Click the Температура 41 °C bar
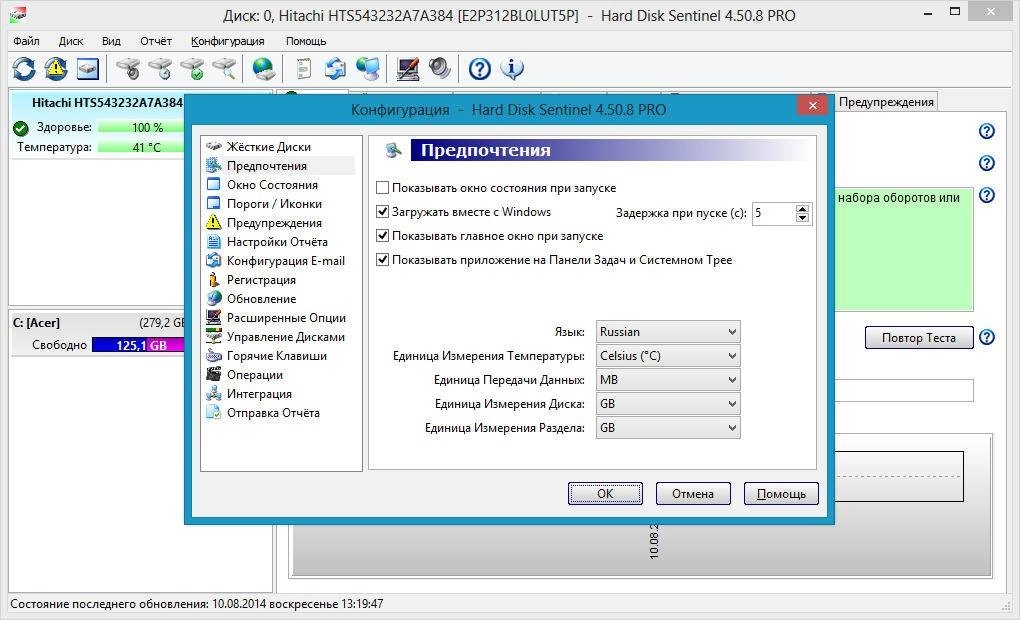 (x=141, y=148)
